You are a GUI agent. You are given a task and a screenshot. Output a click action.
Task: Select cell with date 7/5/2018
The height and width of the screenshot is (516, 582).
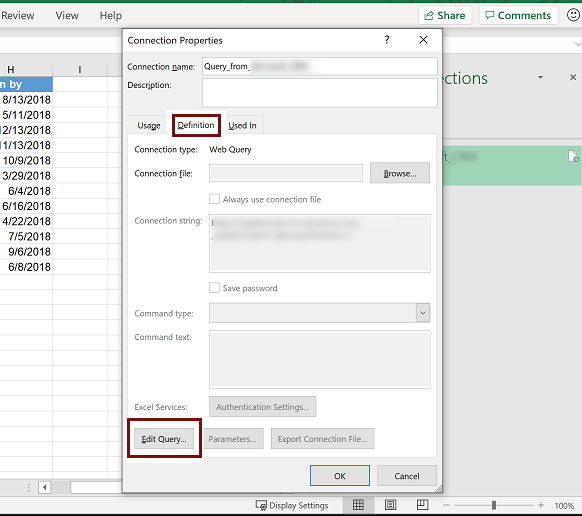click(26, 236)
